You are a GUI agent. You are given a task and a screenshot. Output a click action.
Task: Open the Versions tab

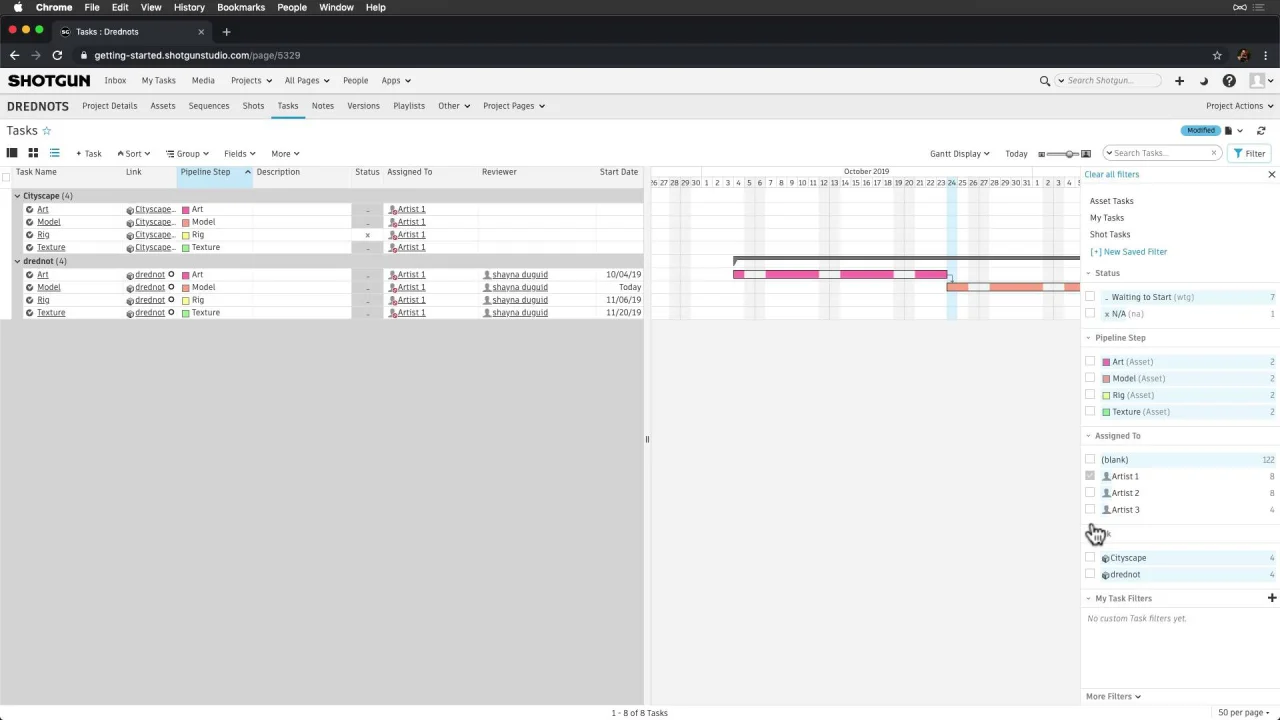(x=363, y=106)
